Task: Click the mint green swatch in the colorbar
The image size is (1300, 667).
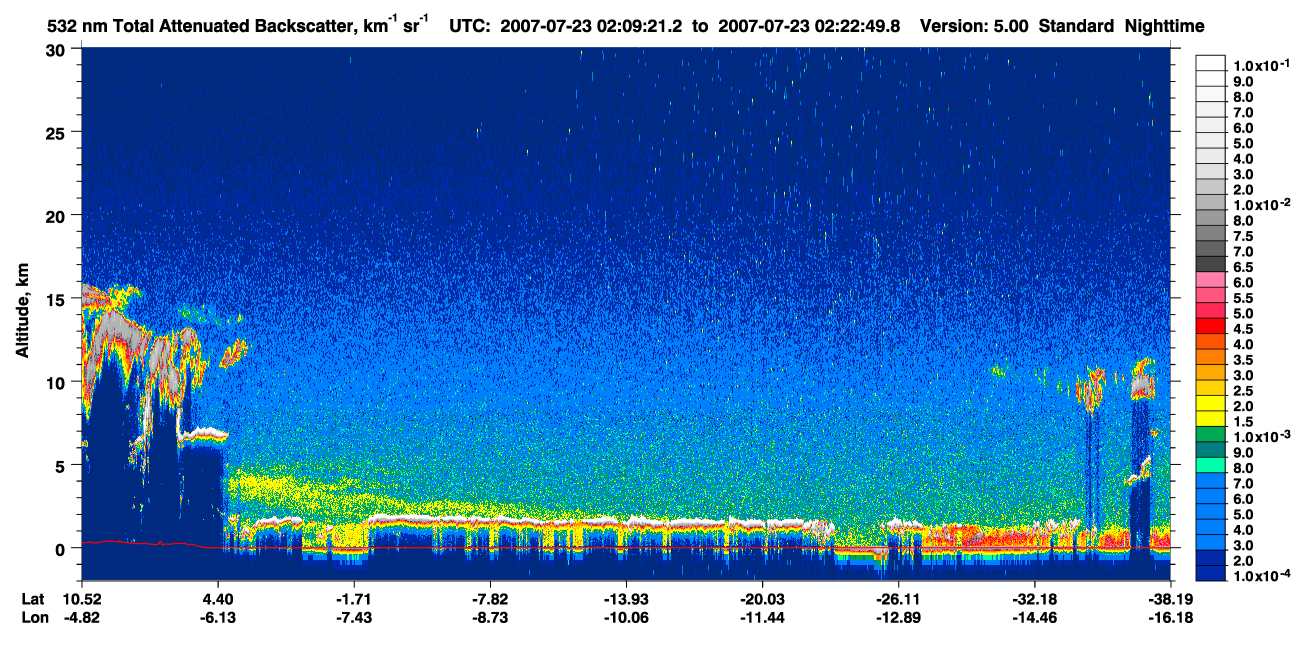Action: click(x=1211, y=466)
